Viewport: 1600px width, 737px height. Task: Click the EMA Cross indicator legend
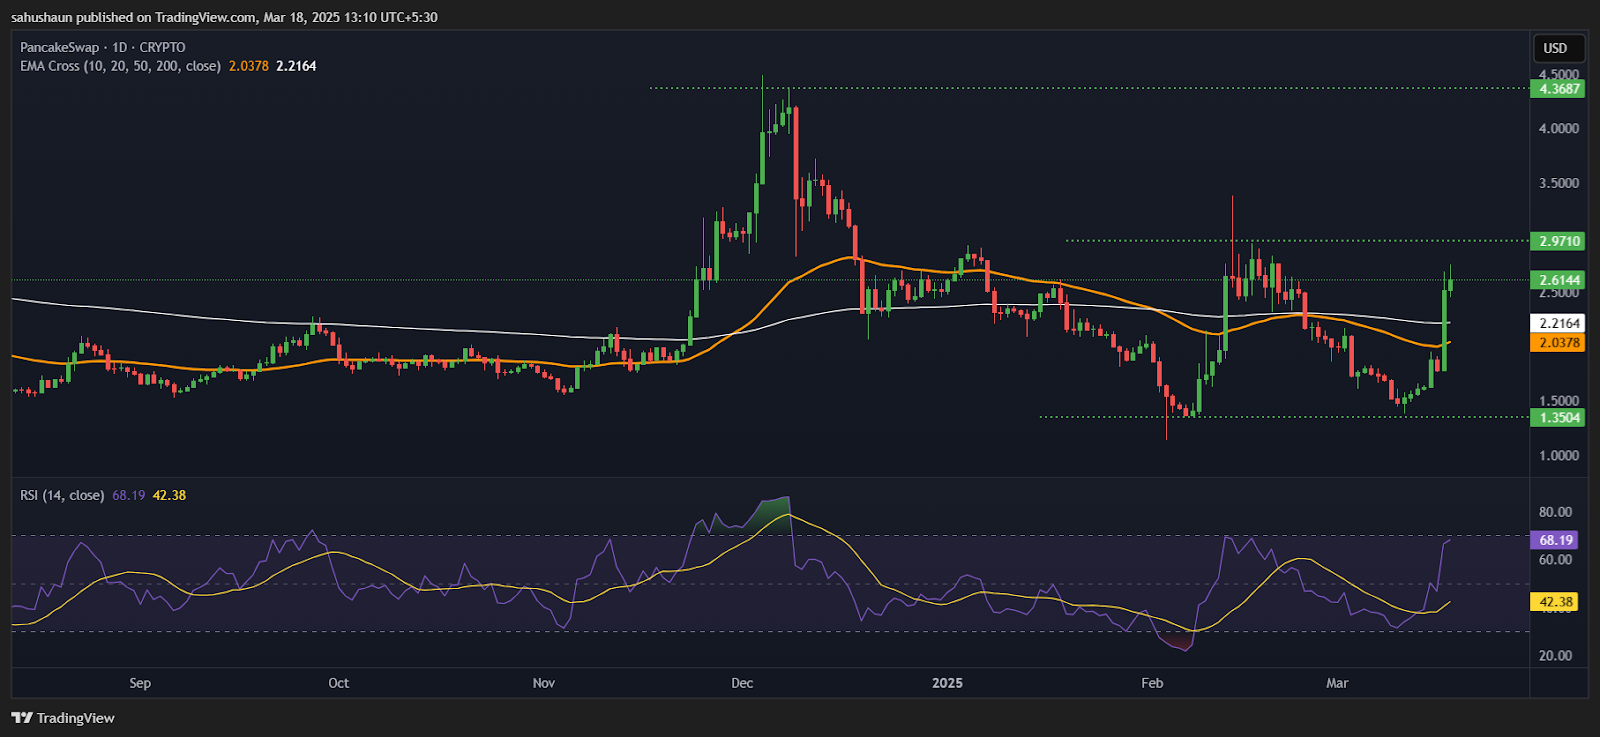coord(120,66)
